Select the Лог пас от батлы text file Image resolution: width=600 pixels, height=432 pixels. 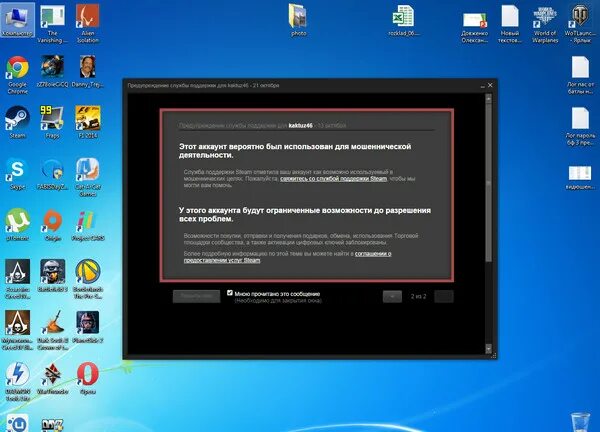[x=580, y=75]
